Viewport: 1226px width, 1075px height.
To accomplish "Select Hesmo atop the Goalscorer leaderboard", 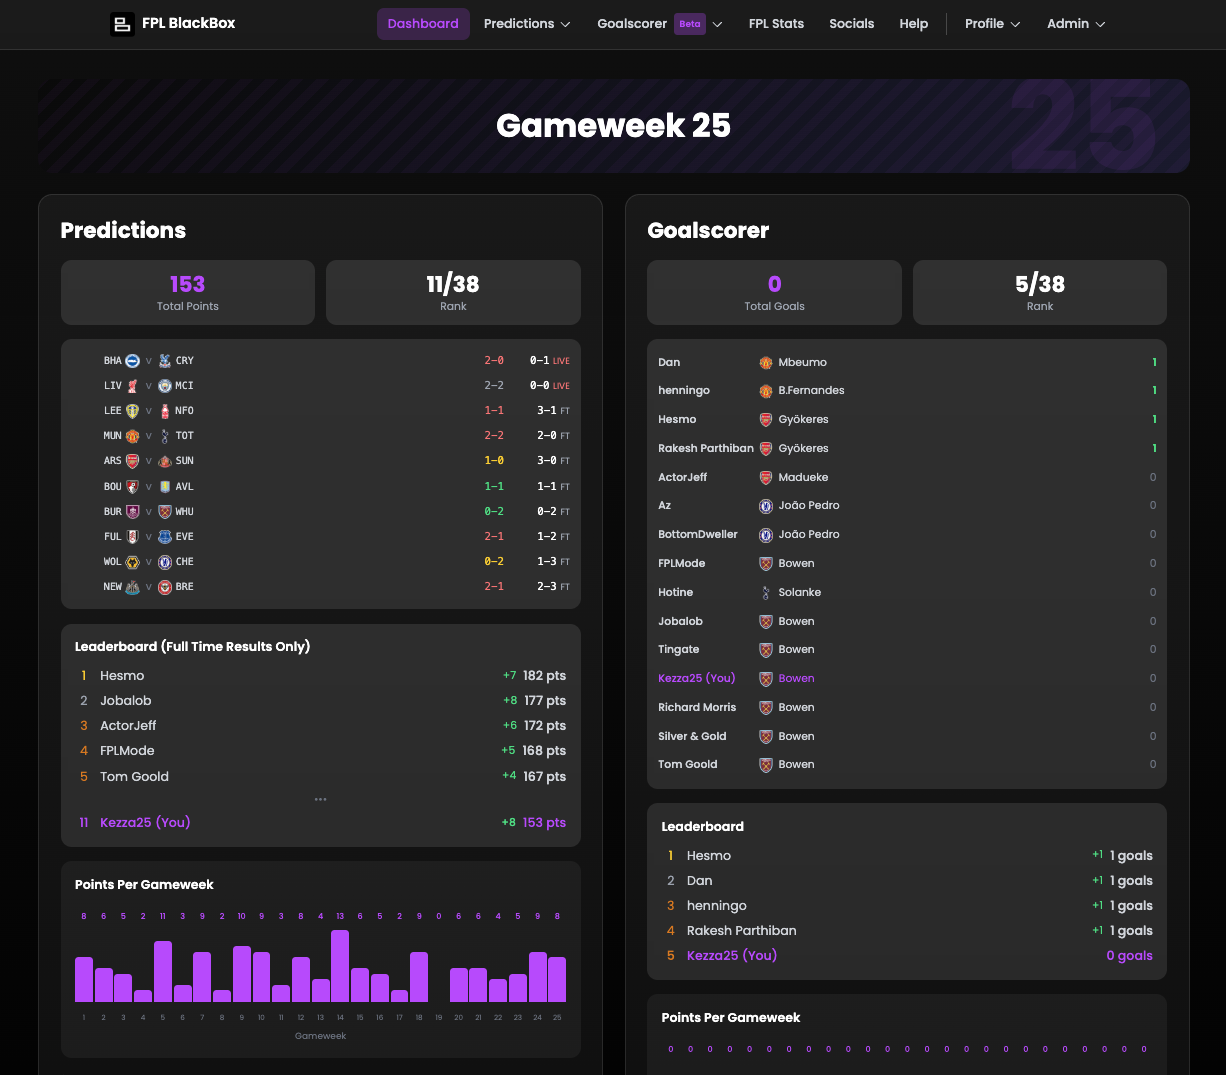I will point(709,855).
